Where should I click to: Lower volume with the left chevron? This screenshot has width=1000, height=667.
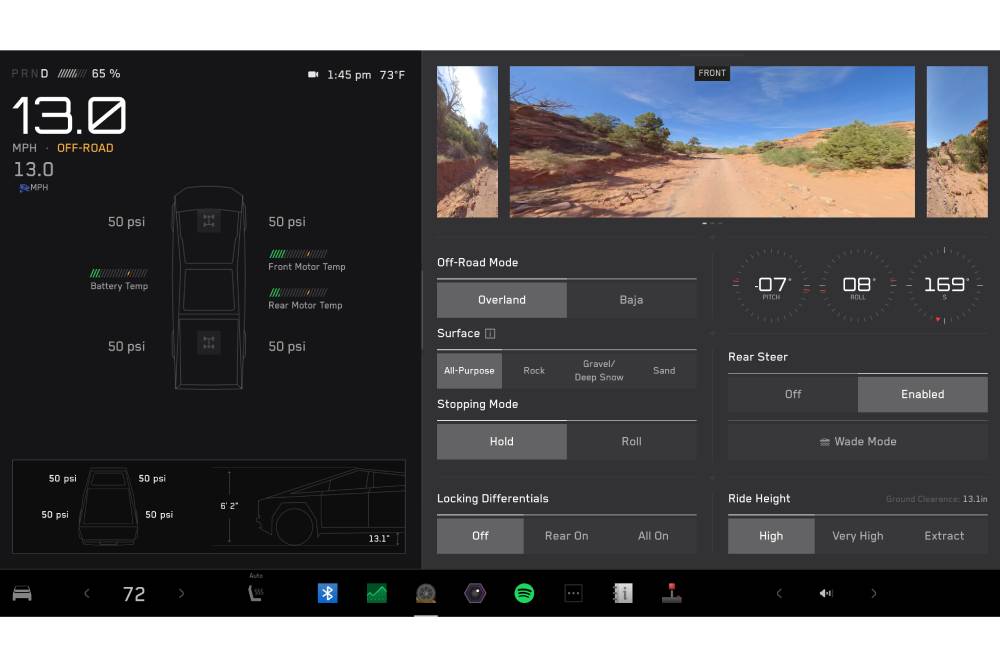pyautogui.click(x=779, y=593)
